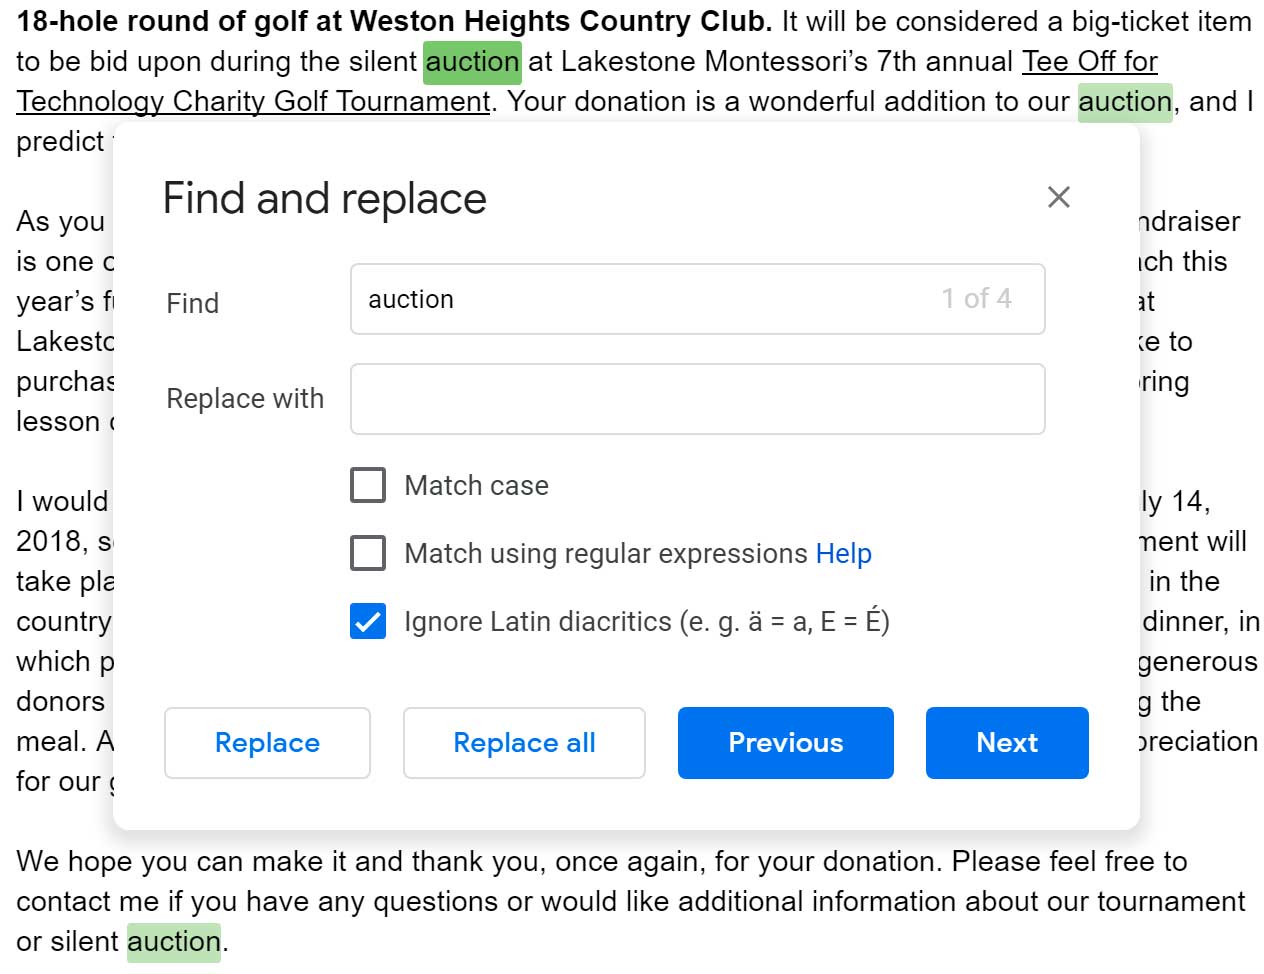Click the dark-green highlighted 'auction' after 'silent'

(472, 62)
